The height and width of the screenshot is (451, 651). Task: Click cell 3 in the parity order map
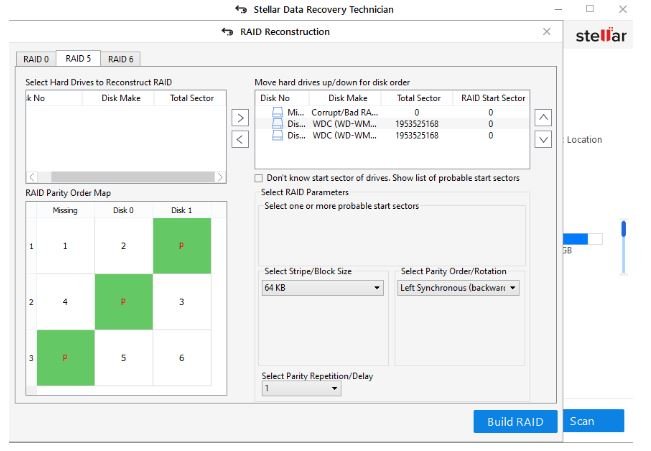pos(182,302)
